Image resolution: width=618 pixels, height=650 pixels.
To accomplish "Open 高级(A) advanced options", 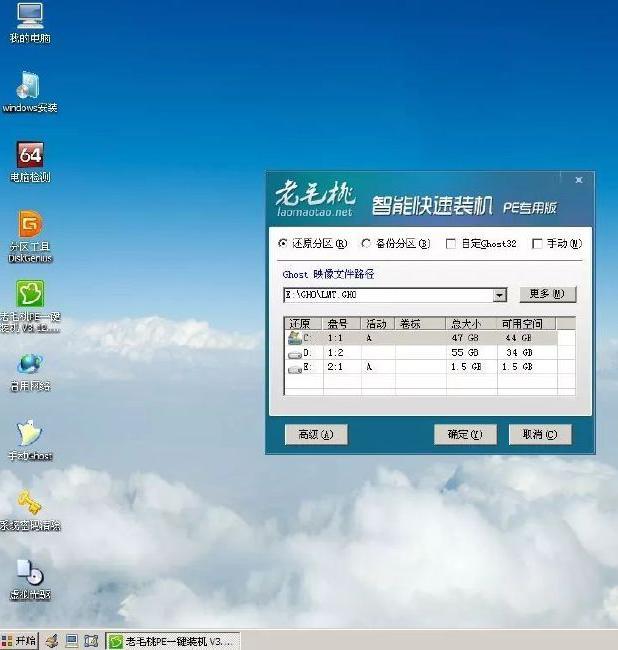I will 316,434.
